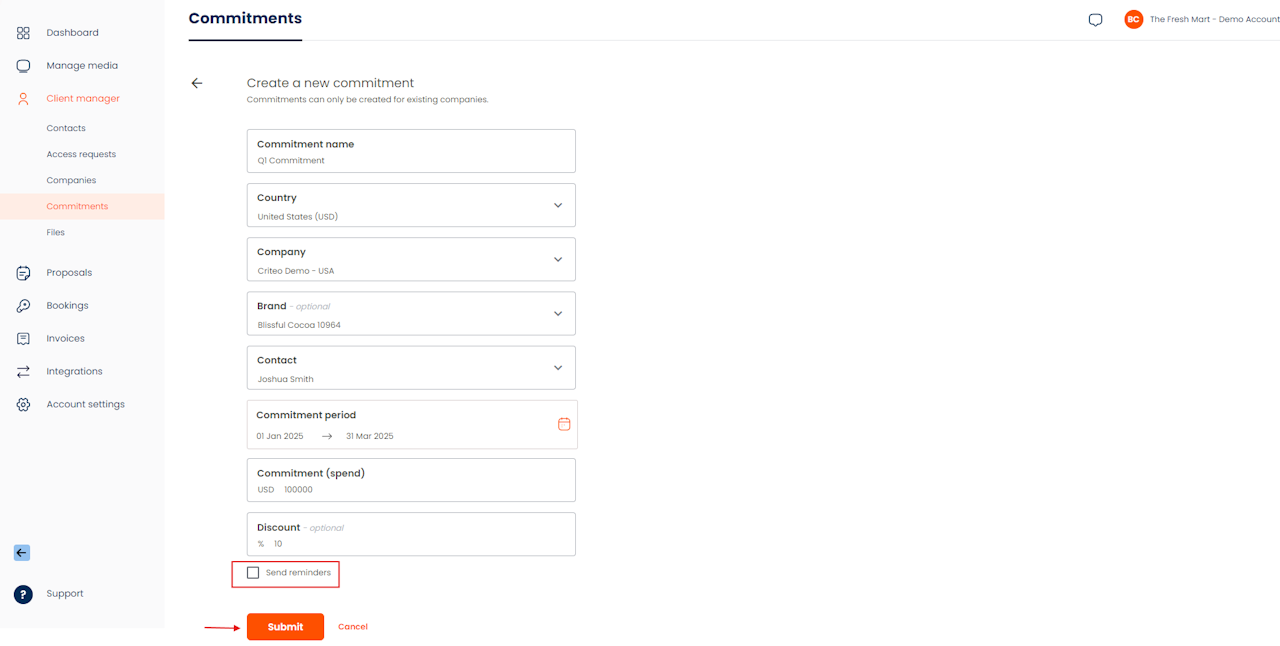The height and width of the screenshot is (646, 1280).
Task: Go back using the back arrow
Action: click(197, 83)
